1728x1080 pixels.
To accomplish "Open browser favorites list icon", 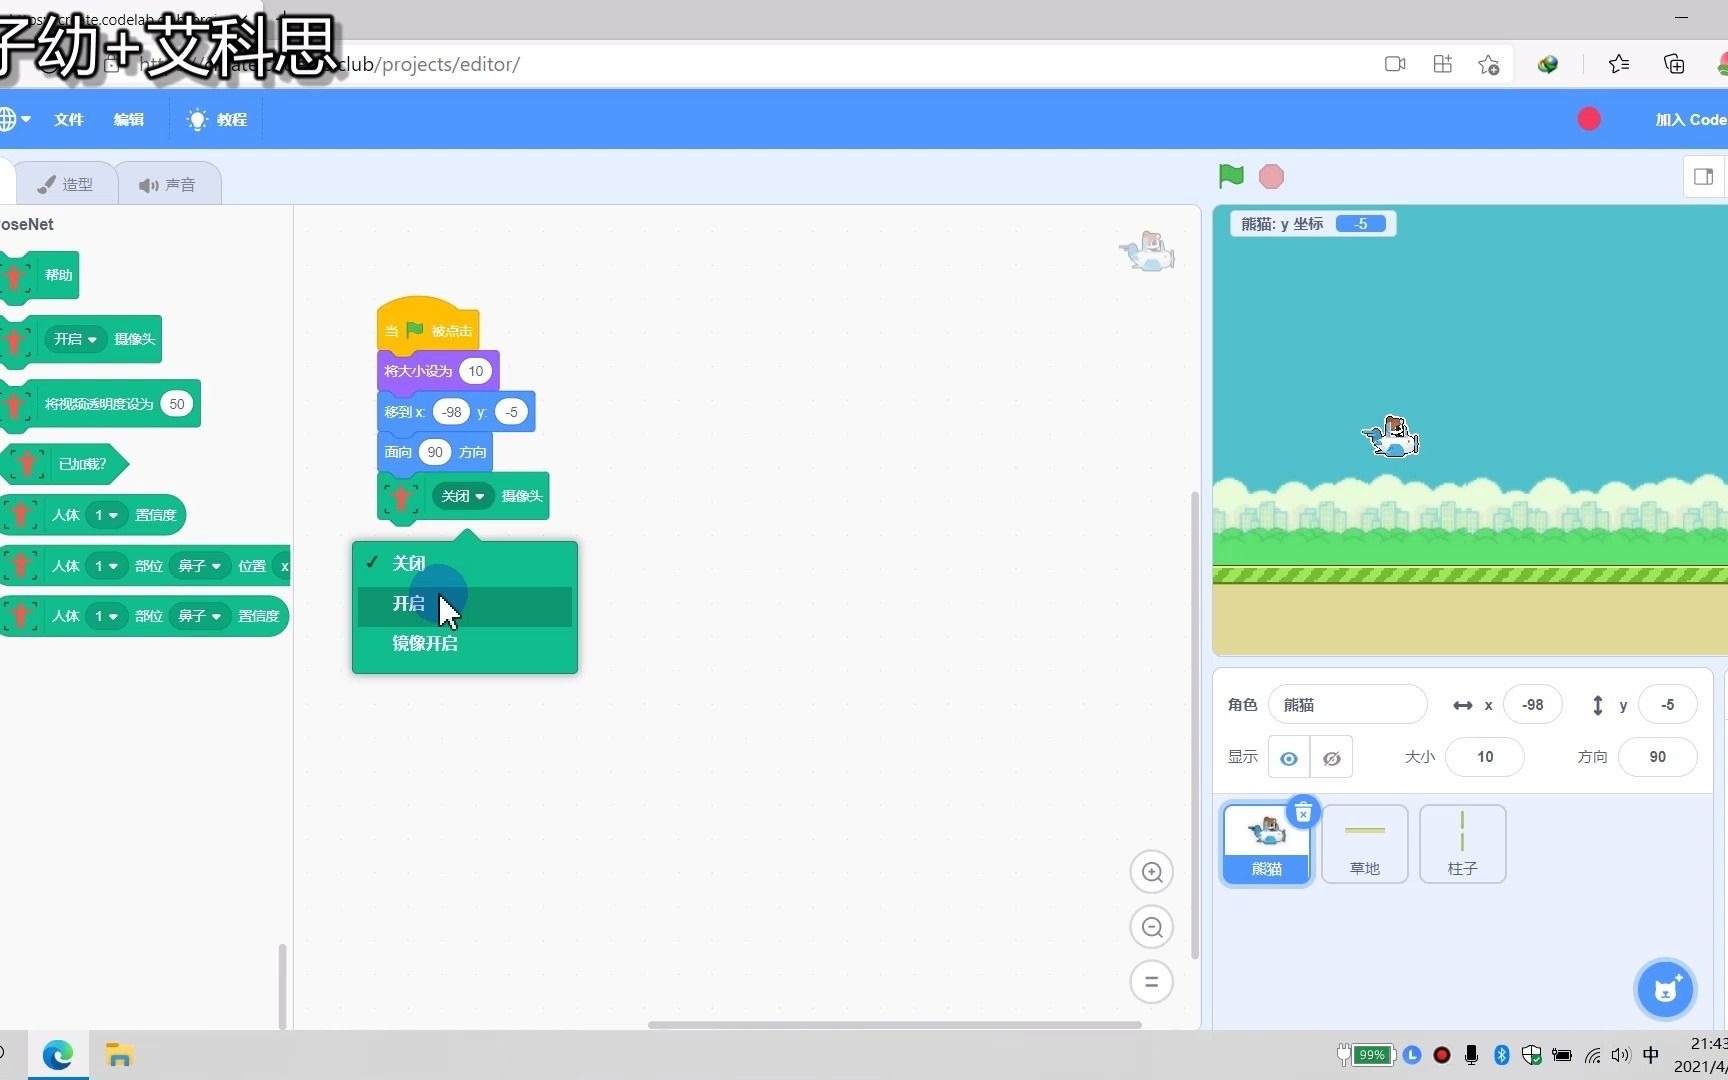I will pos(1619,64).
